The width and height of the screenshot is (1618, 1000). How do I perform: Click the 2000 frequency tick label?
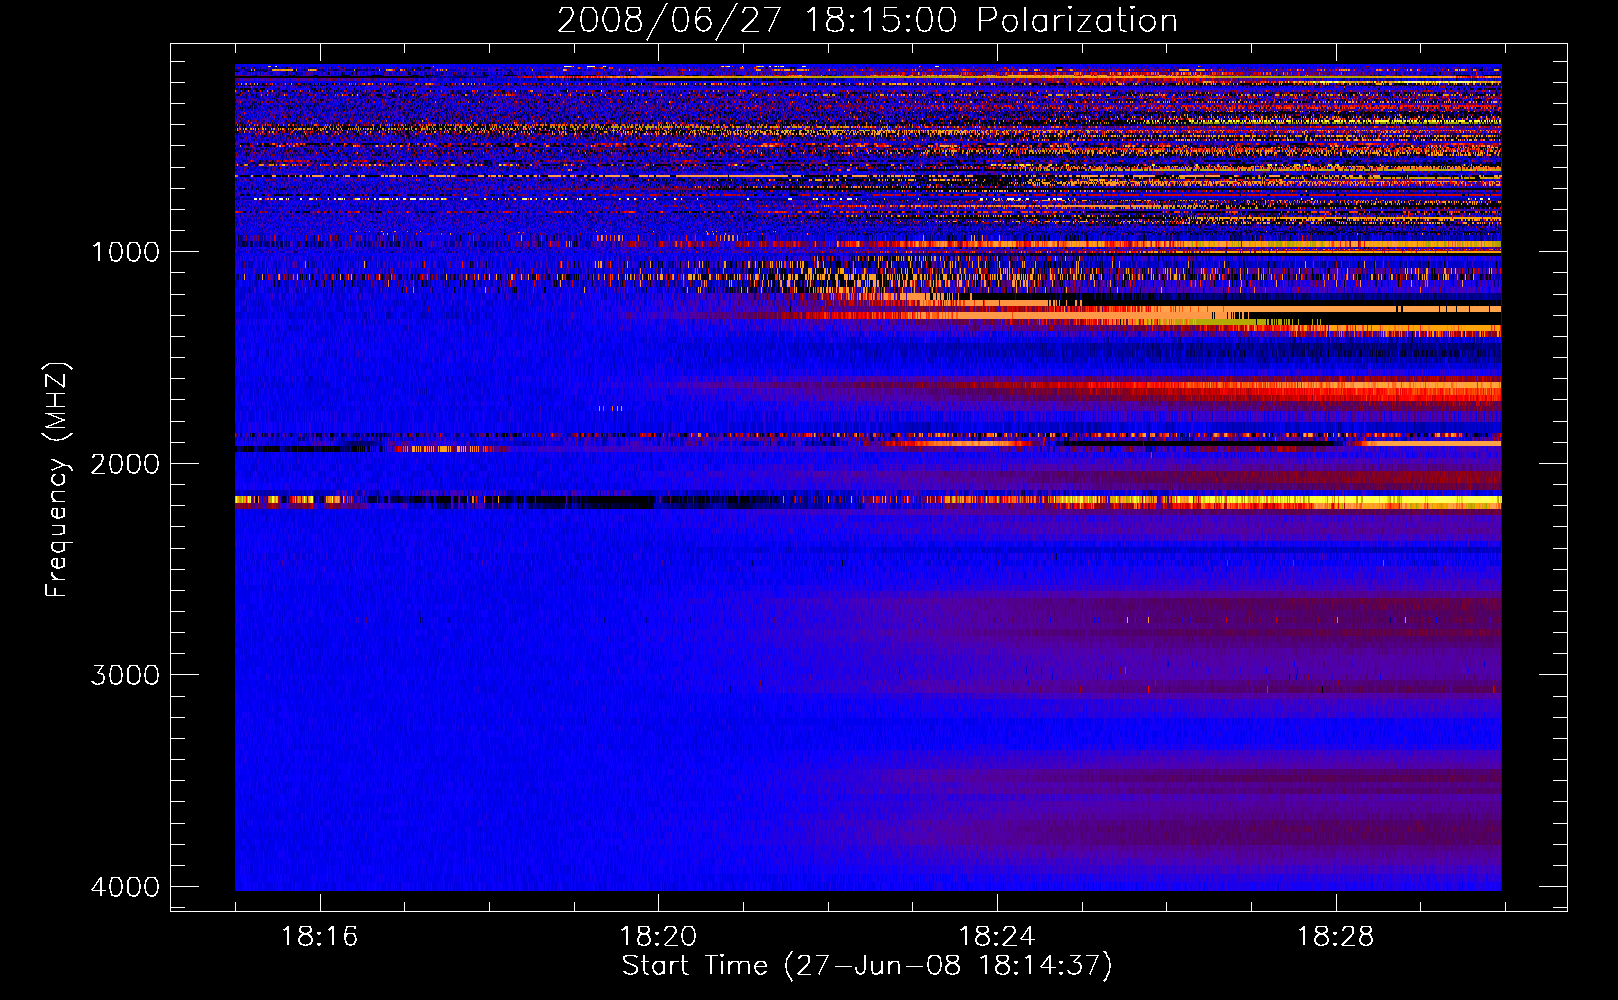[x=125, y=464]
